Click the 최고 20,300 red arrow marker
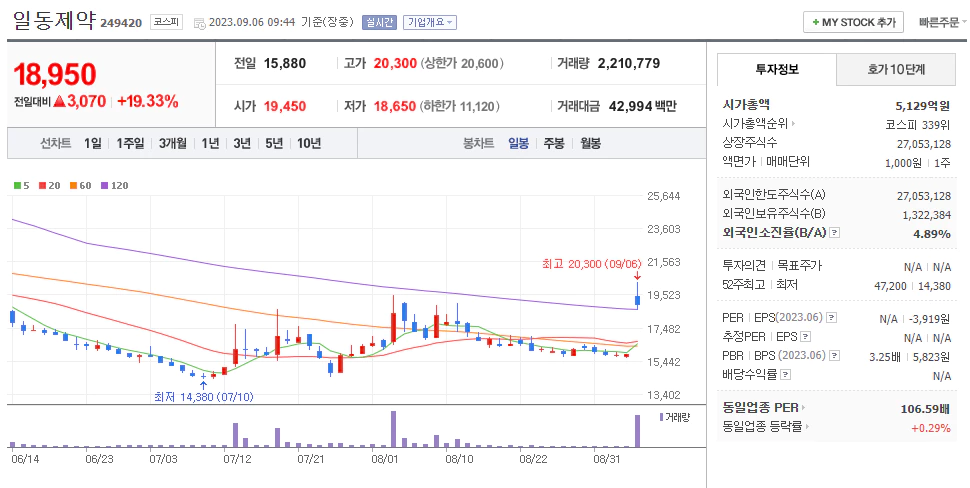The image size is (970, 488). [x=637, y=276]
